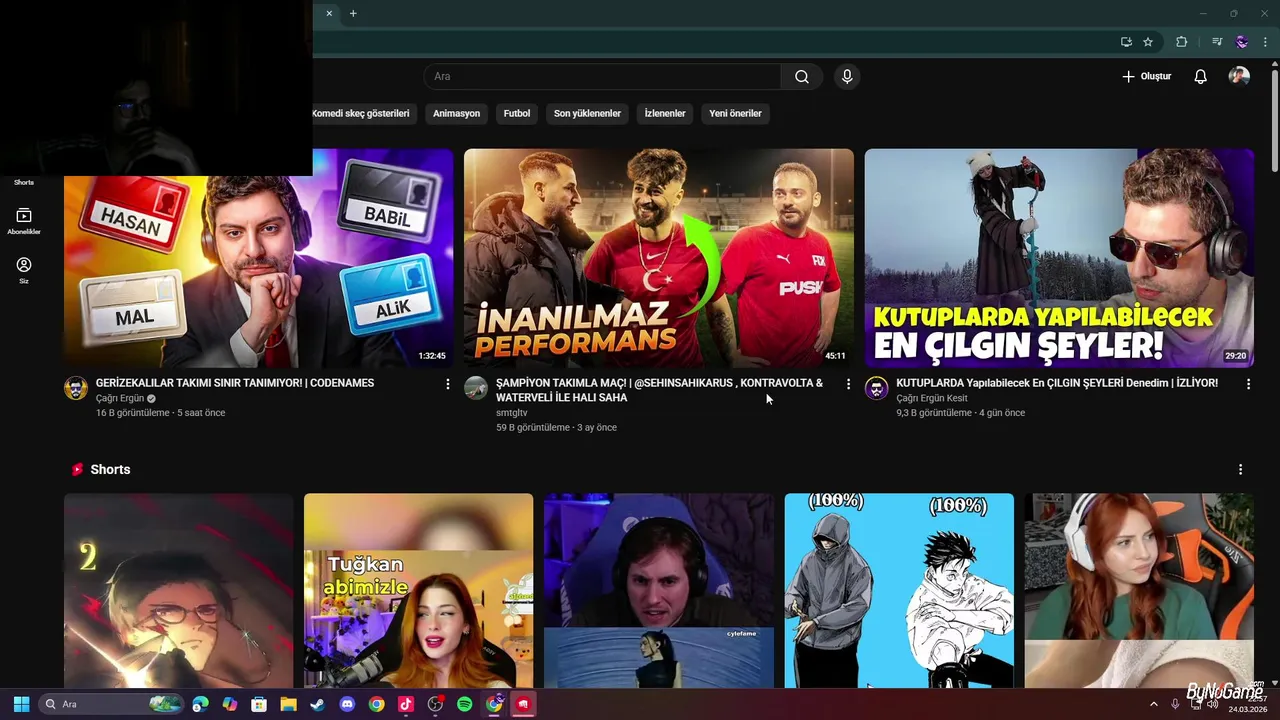
Task: Open the YouTube account avatar menu
Action: pos(1239,77)
